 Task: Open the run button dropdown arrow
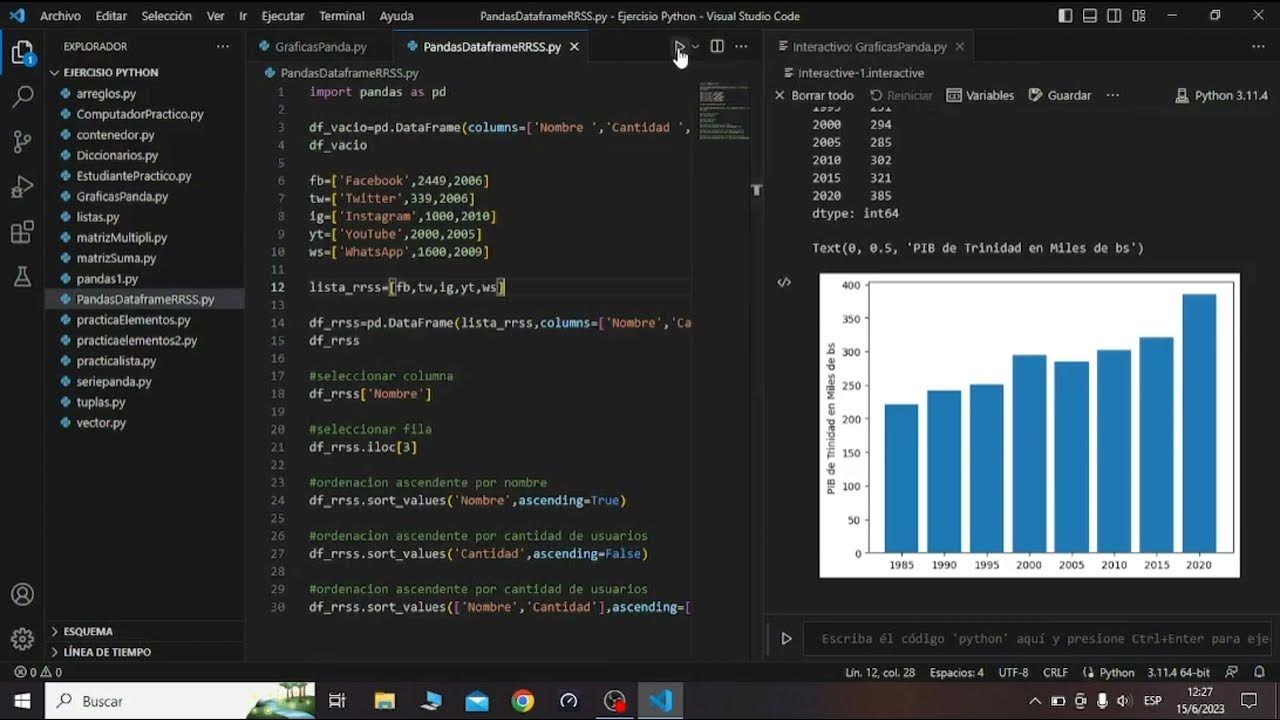coord(696,47)
